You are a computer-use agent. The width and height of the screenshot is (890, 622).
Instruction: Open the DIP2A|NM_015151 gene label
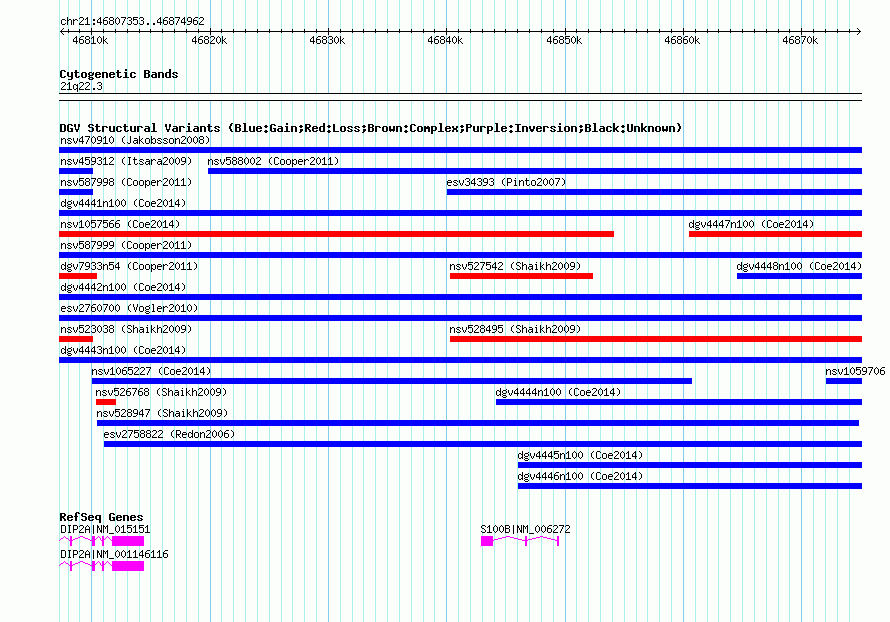105,529
